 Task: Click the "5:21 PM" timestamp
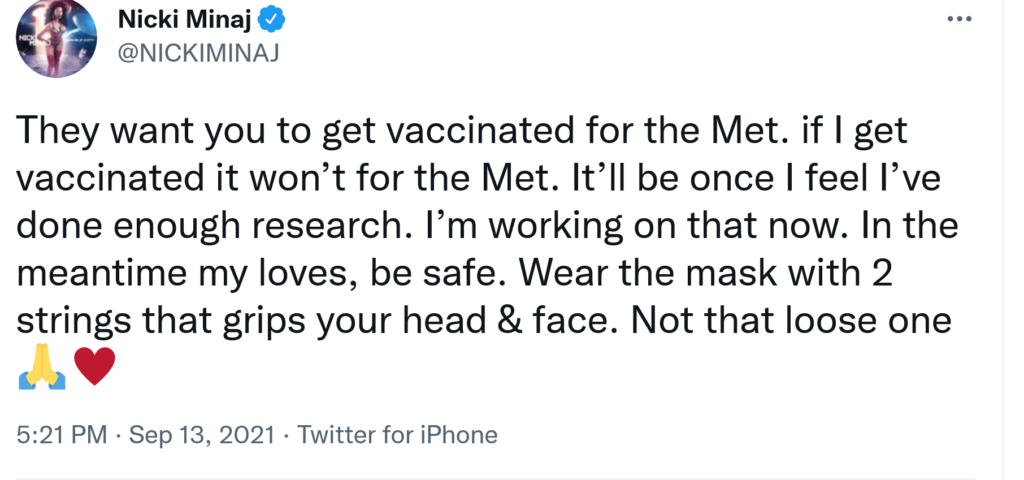click(x=59, y=435)
